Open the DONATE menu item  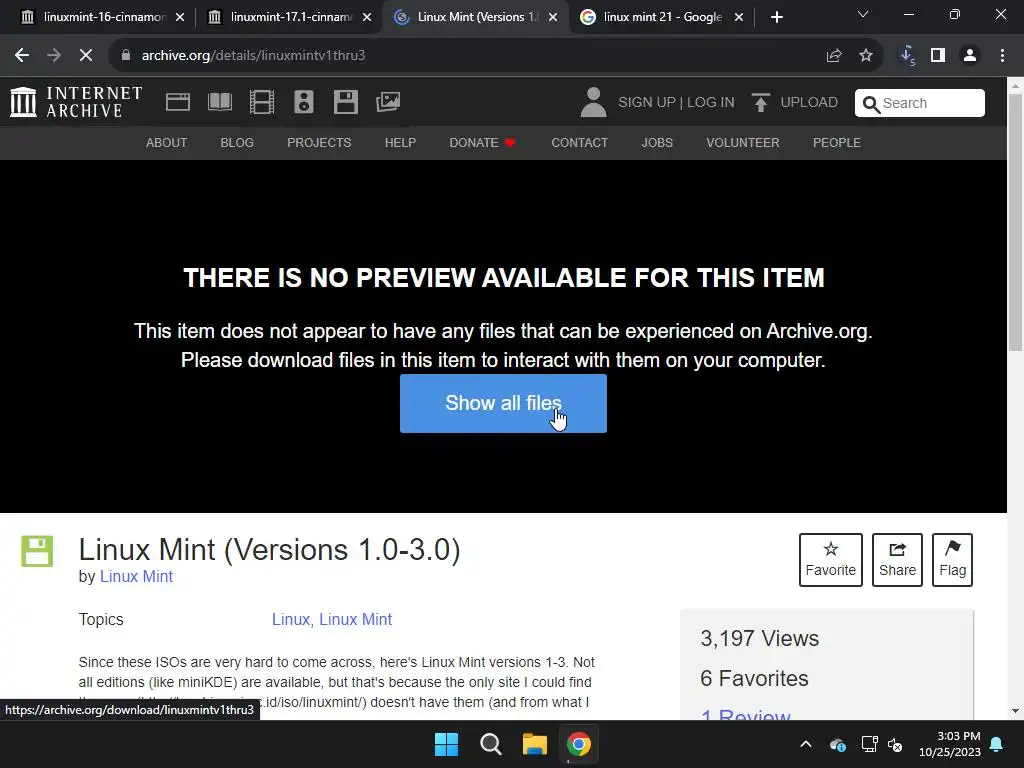[x=483, y=142]
